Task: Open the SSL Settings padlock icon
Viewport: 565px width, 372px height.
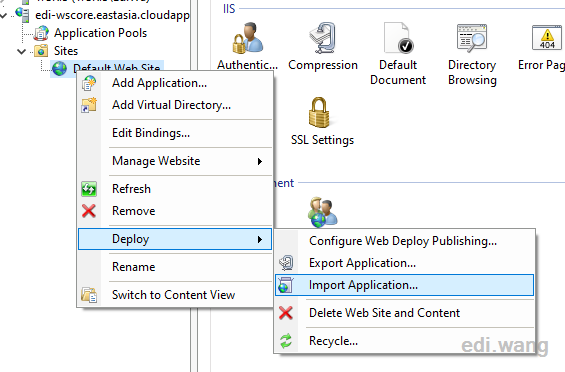Action: tap(319, 112)
